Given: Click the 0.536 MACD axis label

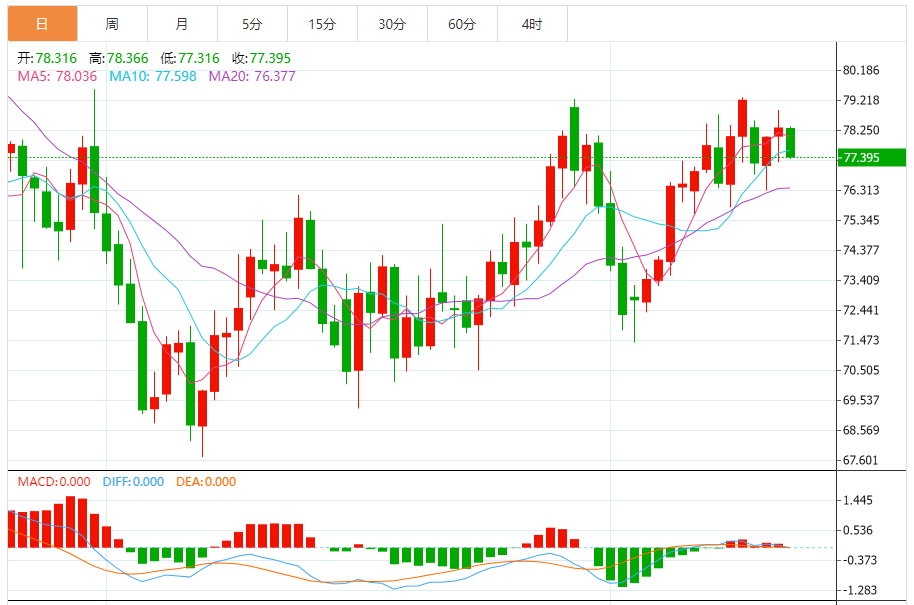Looking at the screenshot, I should click(858, 530).
